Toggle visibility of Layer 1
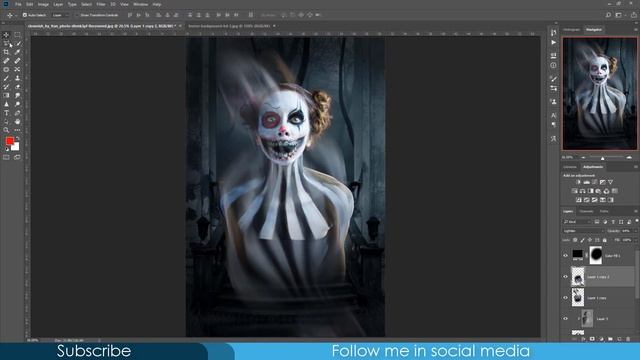 point(566,319)
